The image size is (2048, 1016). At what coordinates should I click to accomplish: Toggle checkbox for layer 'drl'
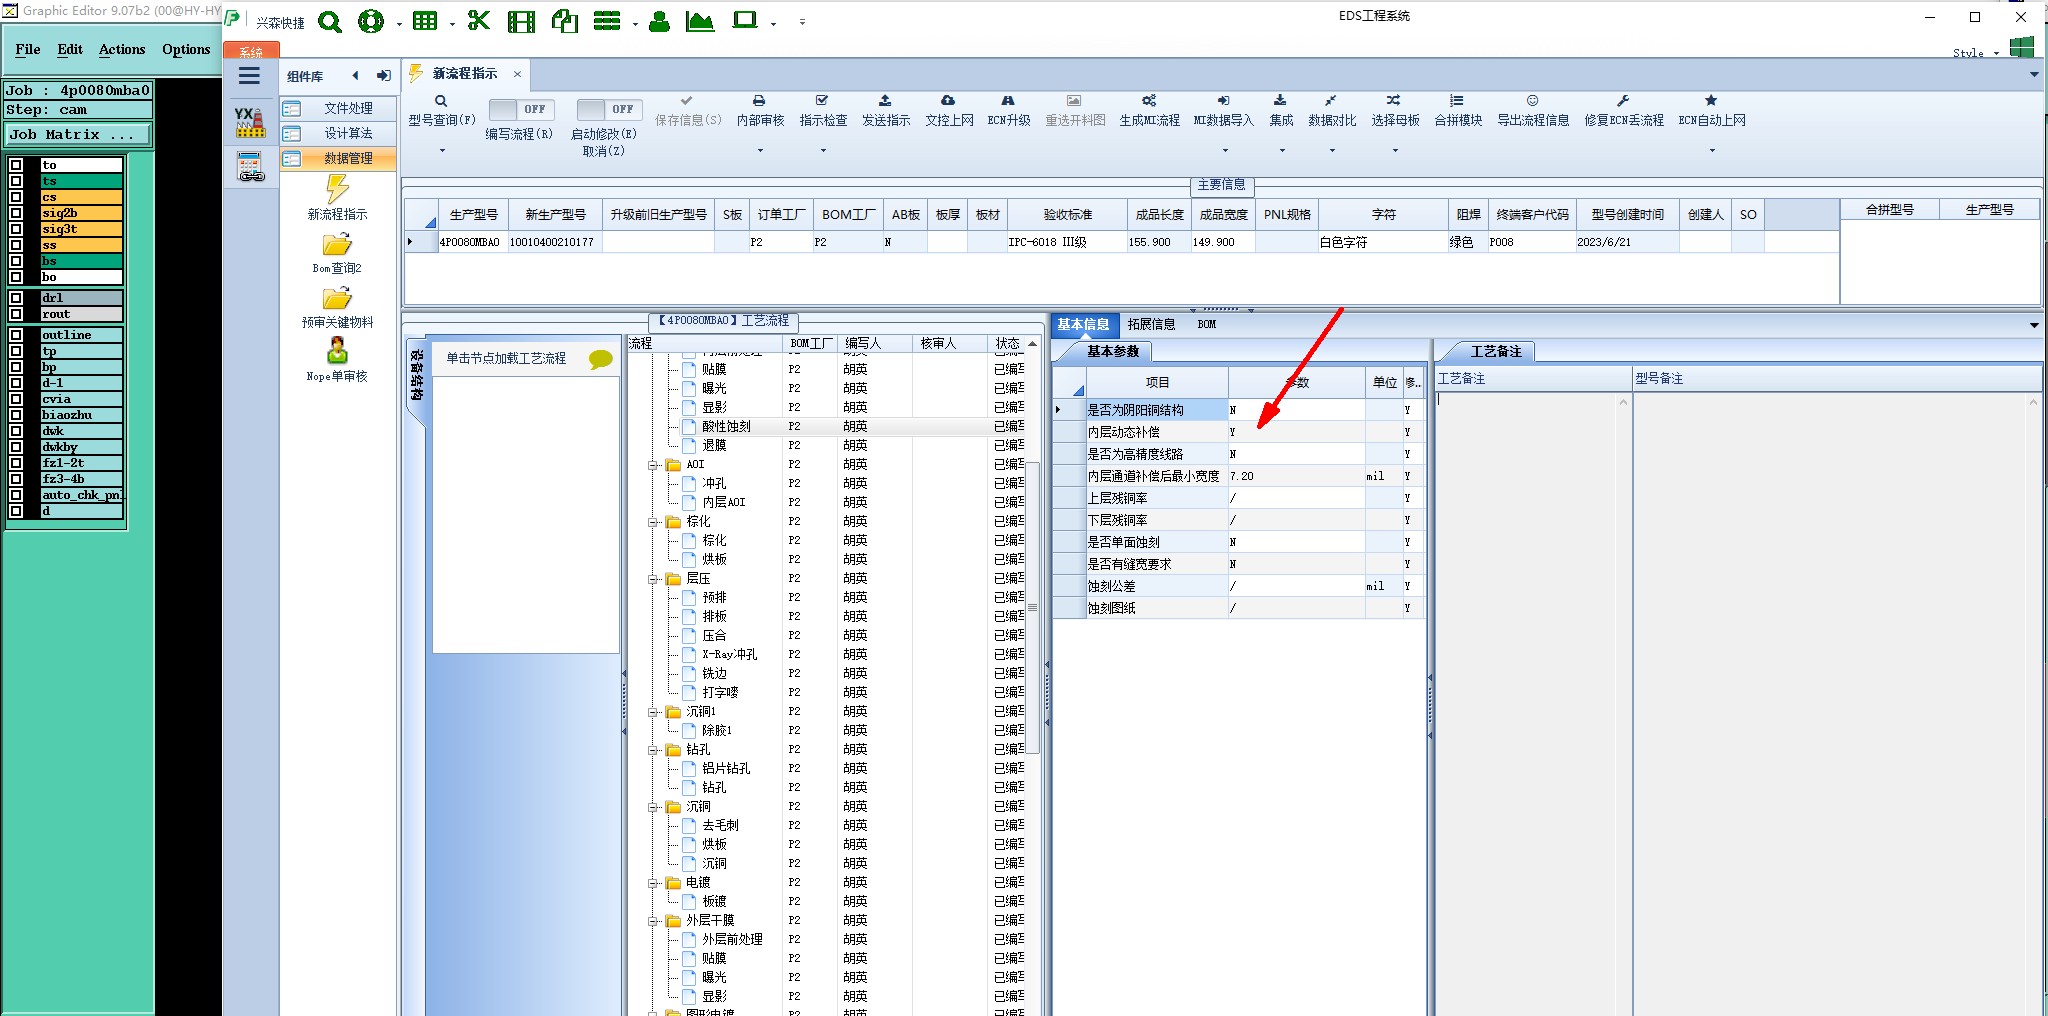[x=16, y=298]
